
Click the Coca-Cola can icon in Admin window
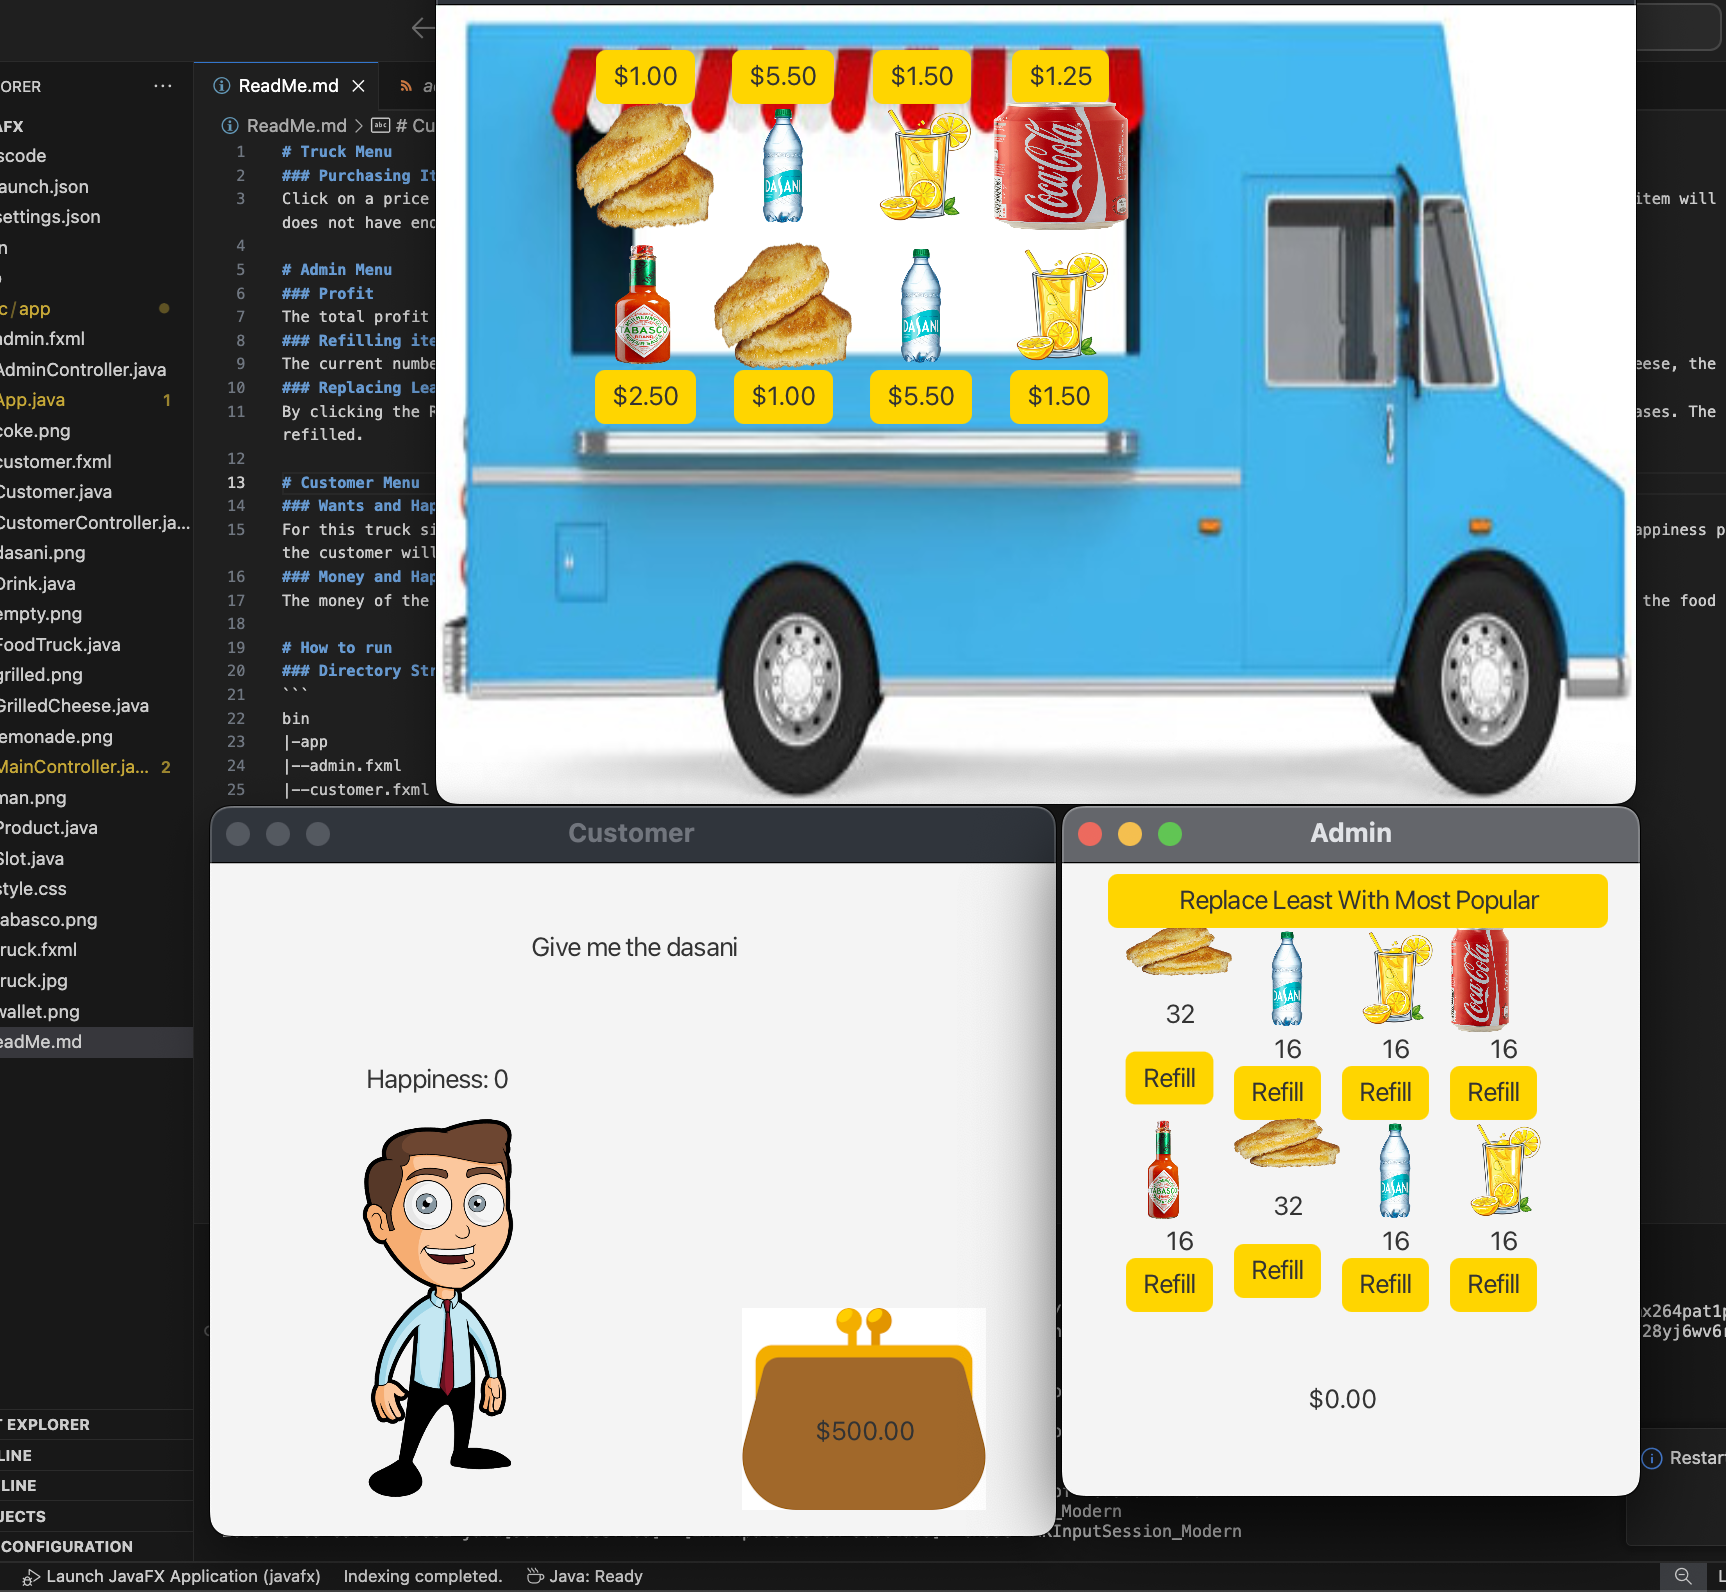[x=1480, y=980]
